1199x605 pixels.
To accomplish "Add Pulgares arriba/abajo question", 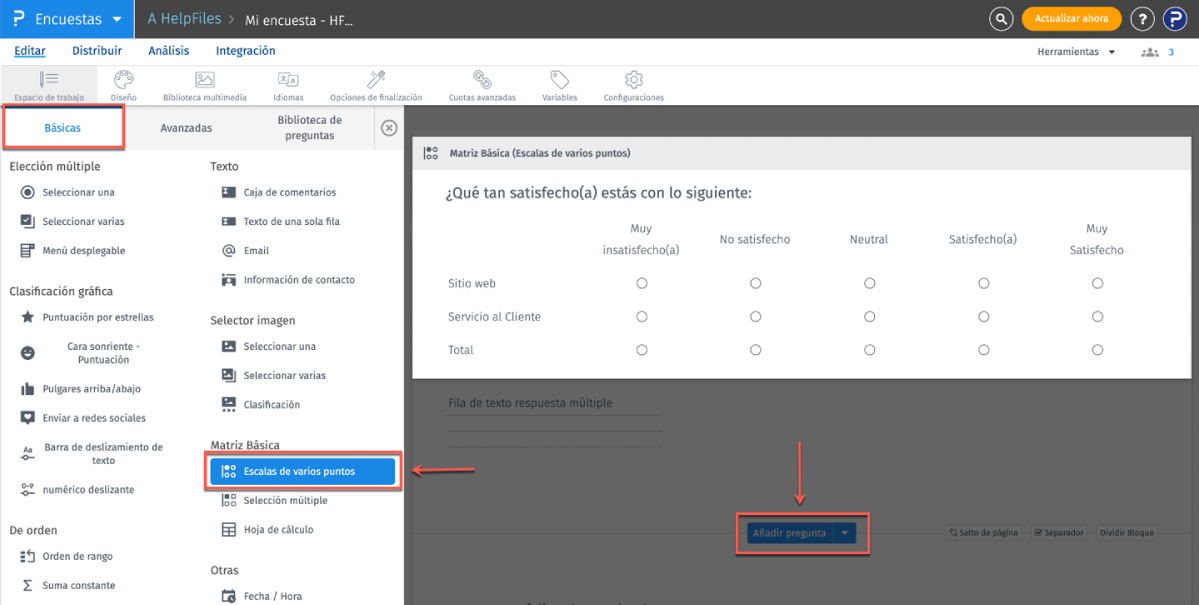I will 80,389.
